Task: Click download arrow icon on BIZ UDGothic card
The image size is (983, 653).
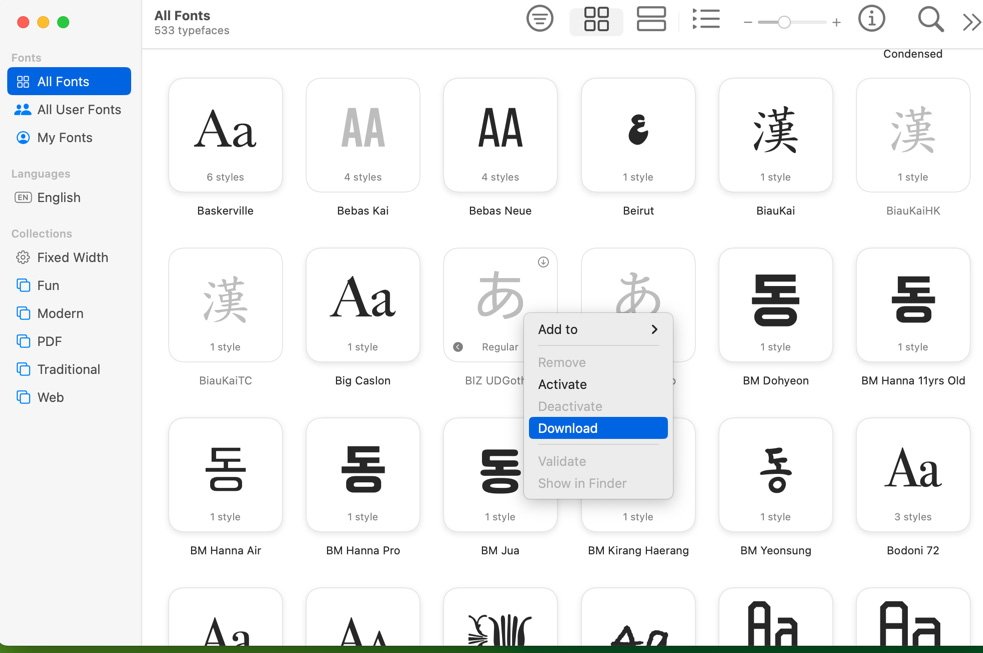Action: coord(543,262)
